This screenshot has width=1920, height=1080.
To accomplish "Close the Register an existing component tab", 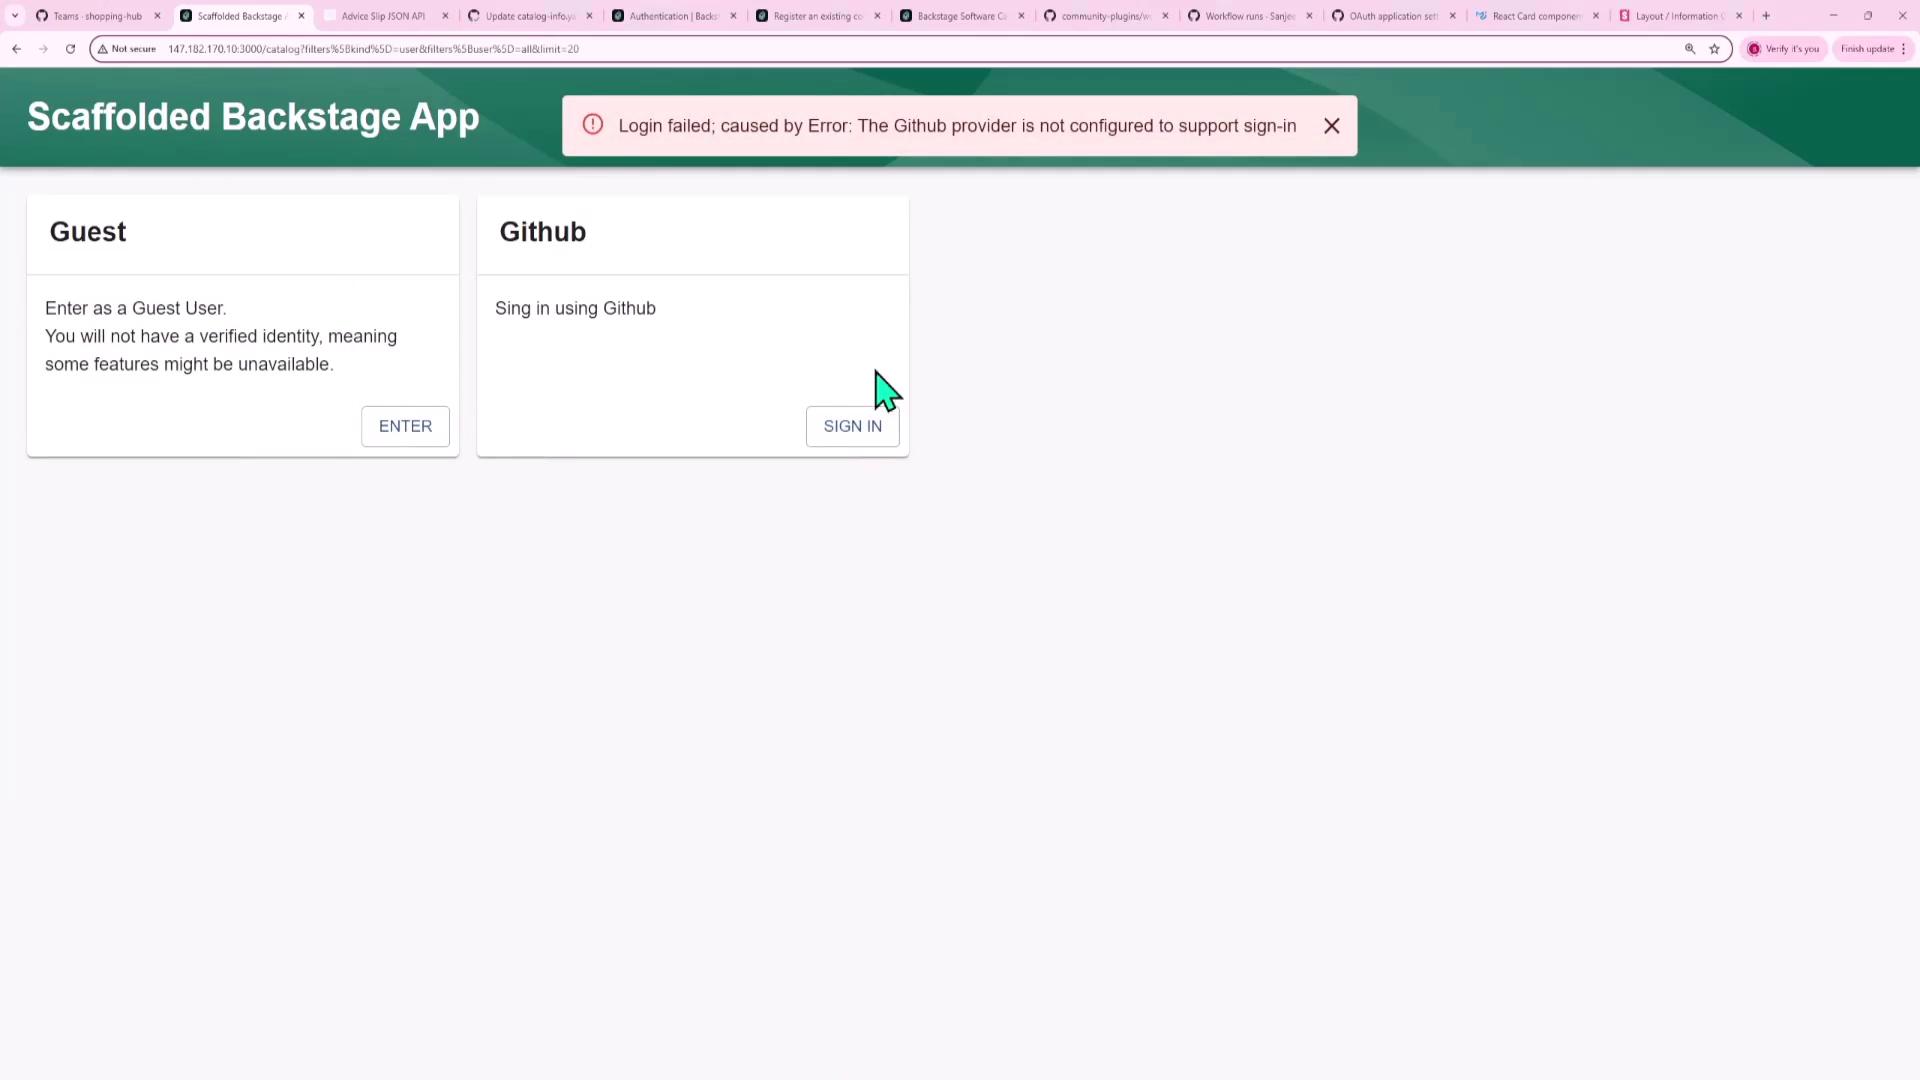I will [877, 16].
